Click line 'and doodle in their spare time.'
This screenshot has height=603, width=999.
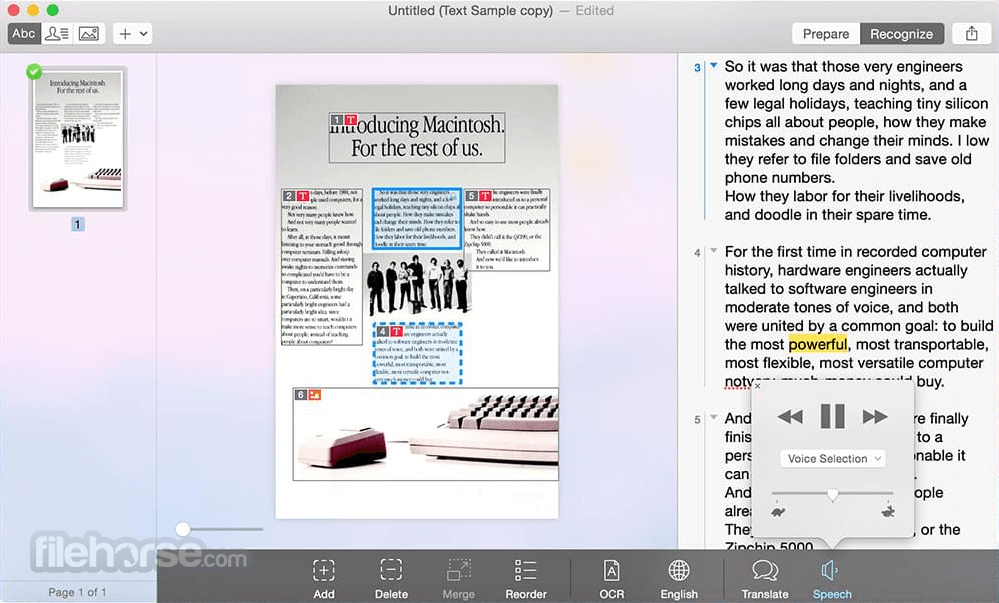point(828,215)
